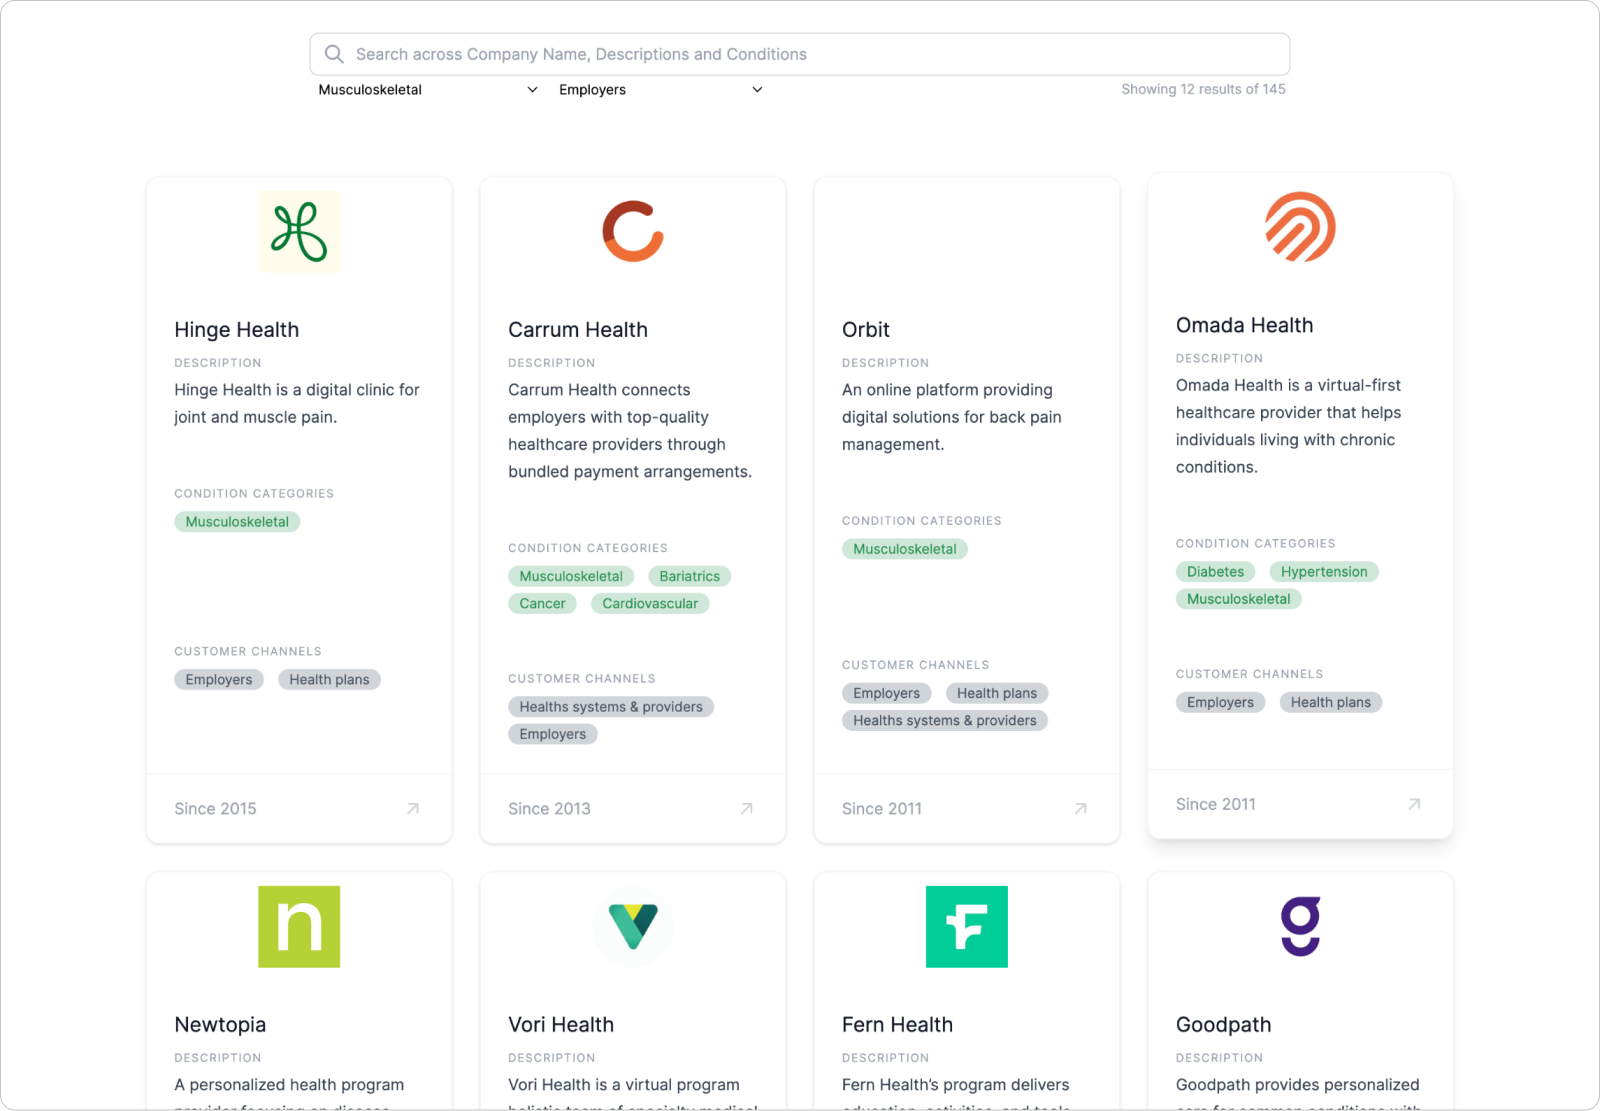1600x1111 pixels.
Task: Open Carrum Health external link arrow
Action: (746, 808)
